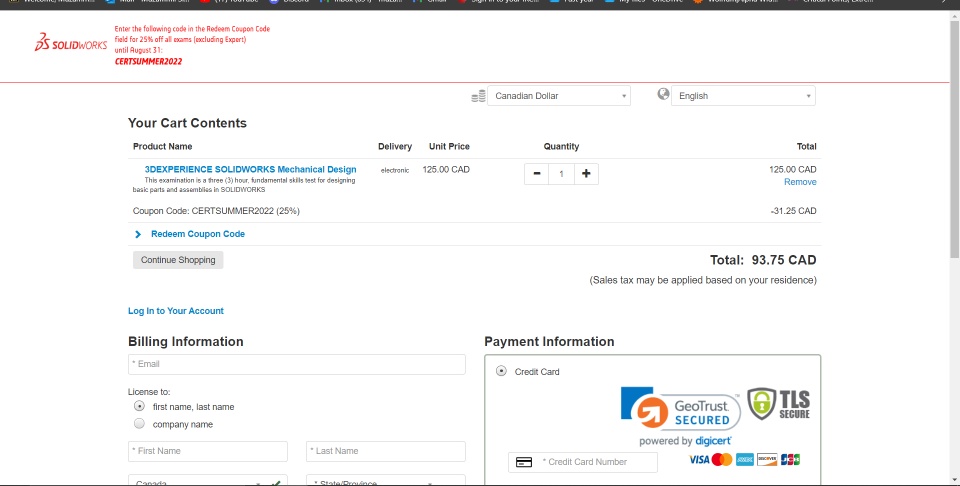Click the Product Name column header
The height and width of the screenshot is (486, 960).
(x=162, y=146)
